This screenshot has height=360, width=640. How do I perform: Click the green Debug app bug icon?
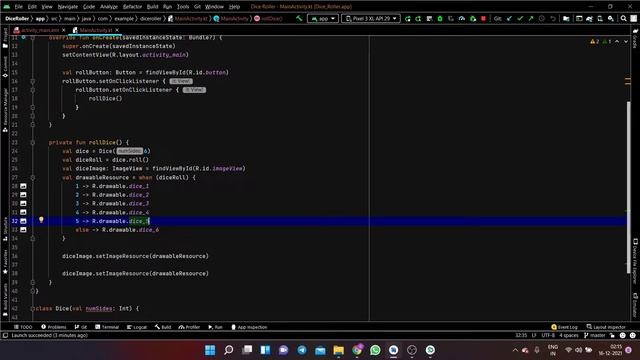coord(440,18)
